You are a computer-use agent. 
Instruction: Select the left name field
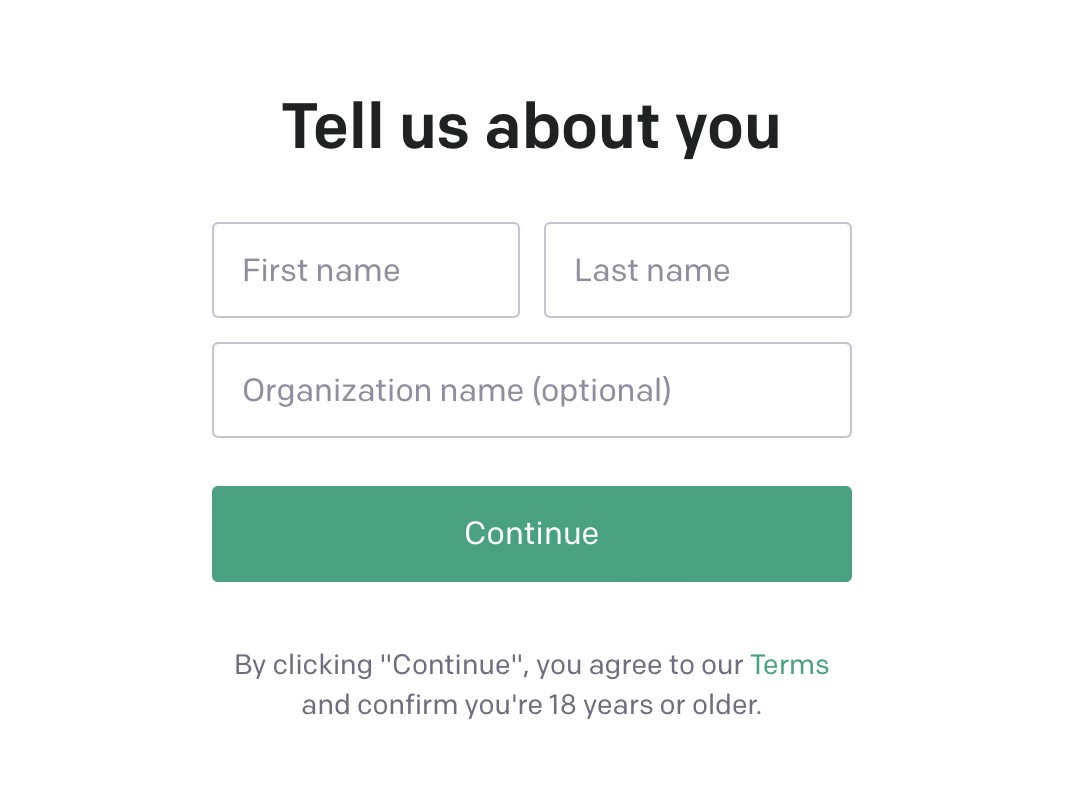pos(365,270)
